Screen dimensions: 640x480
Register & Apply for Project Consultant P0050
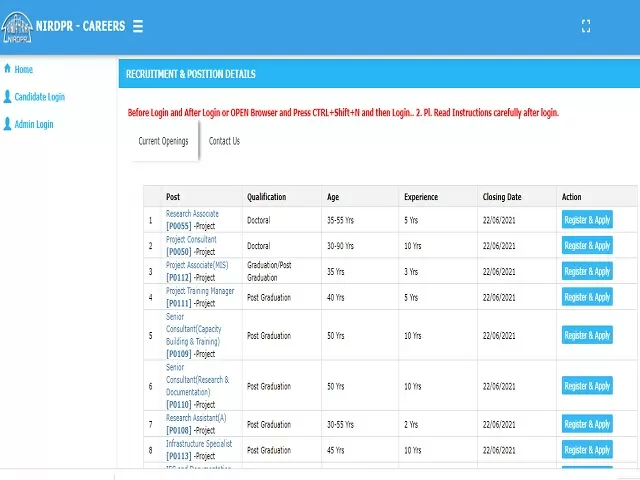coord(587,246)
